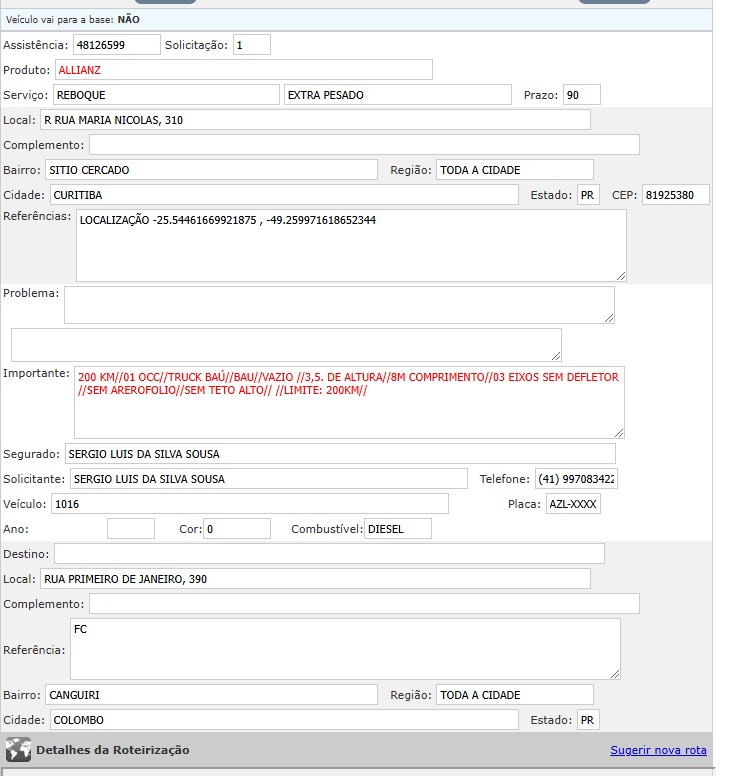Click the destination Local field RUA PRIMEIRO DE JANEIRO
738x776 pixels.
click(x=315, y=579)
